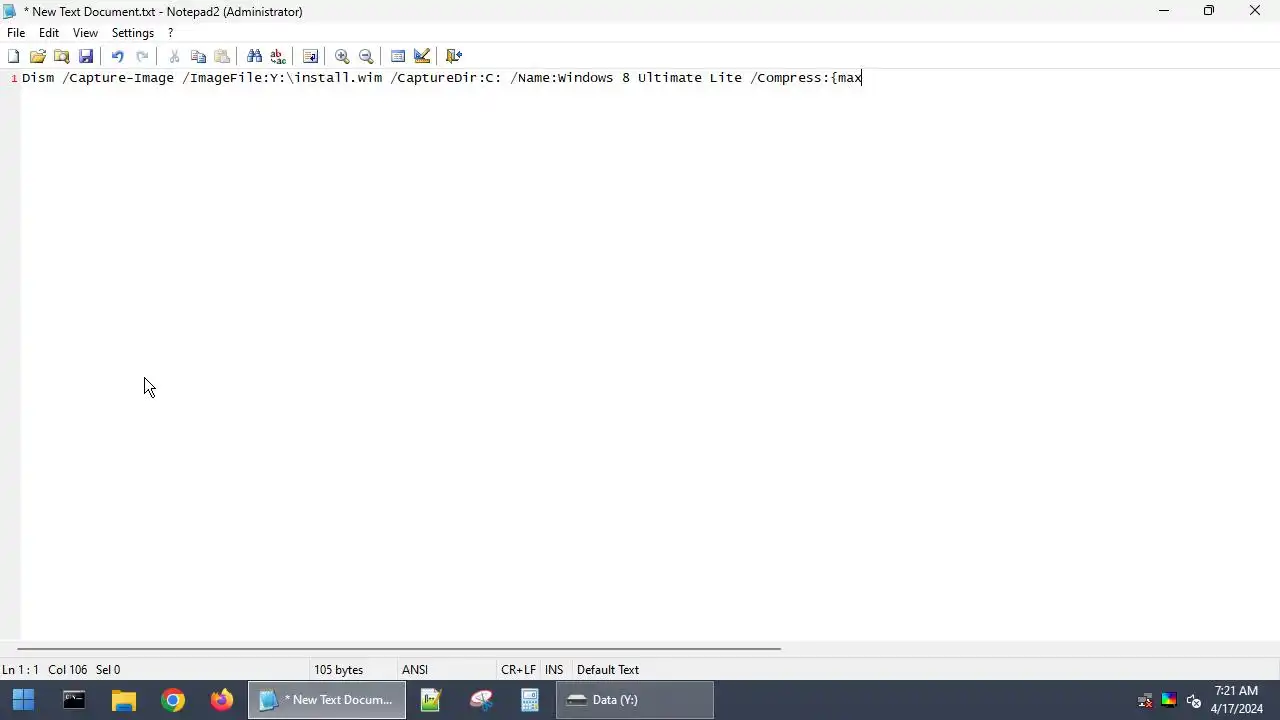Save the document with the floppy icon
The width and height of the screenshot is (1280, 720).
click(x=86, y=56)
